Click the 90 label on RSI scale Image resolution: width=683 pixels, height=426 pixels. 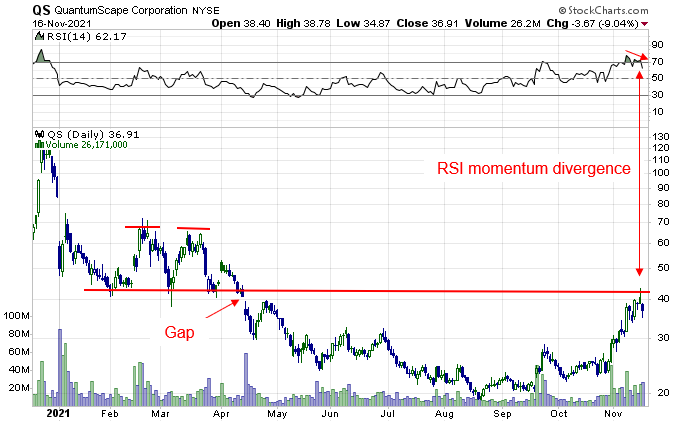pos(657,44)
